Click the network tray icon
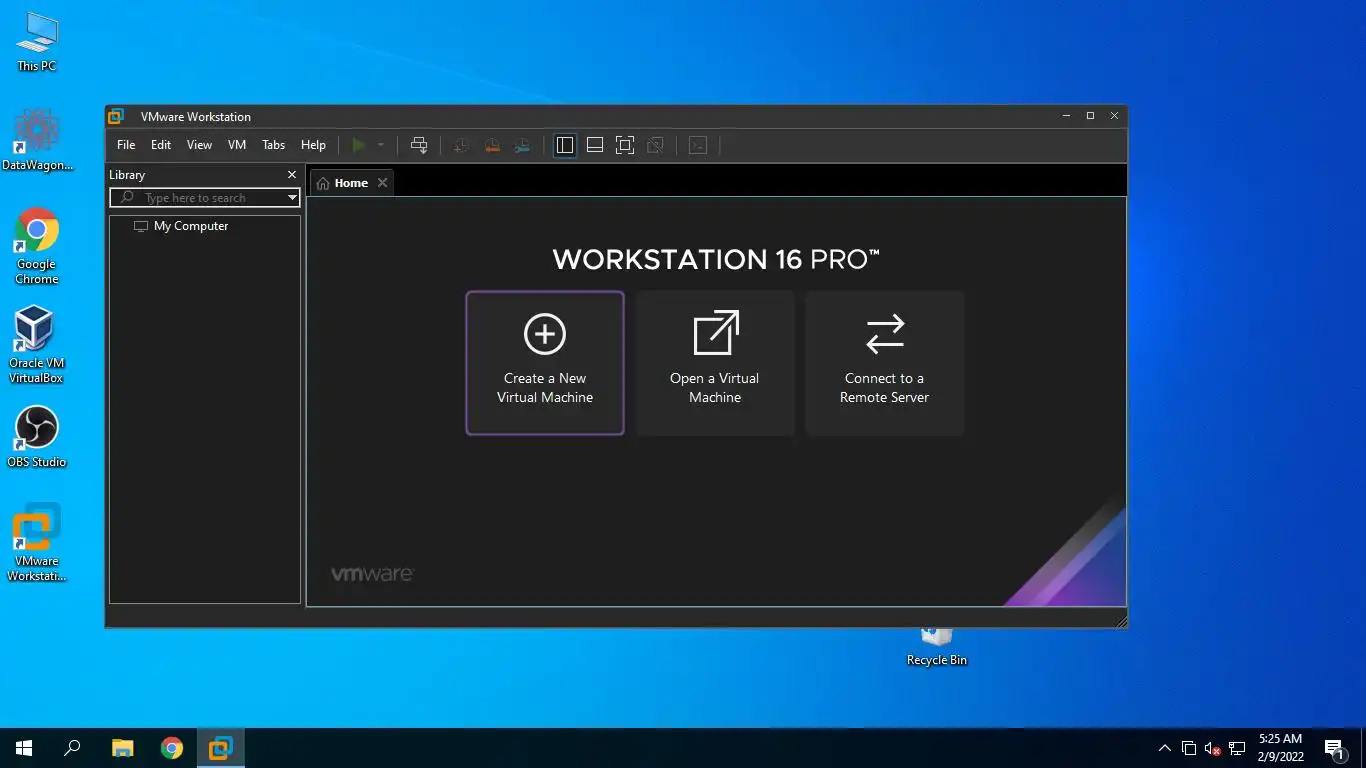The image size is (1366, 768). pos(1237,748)
